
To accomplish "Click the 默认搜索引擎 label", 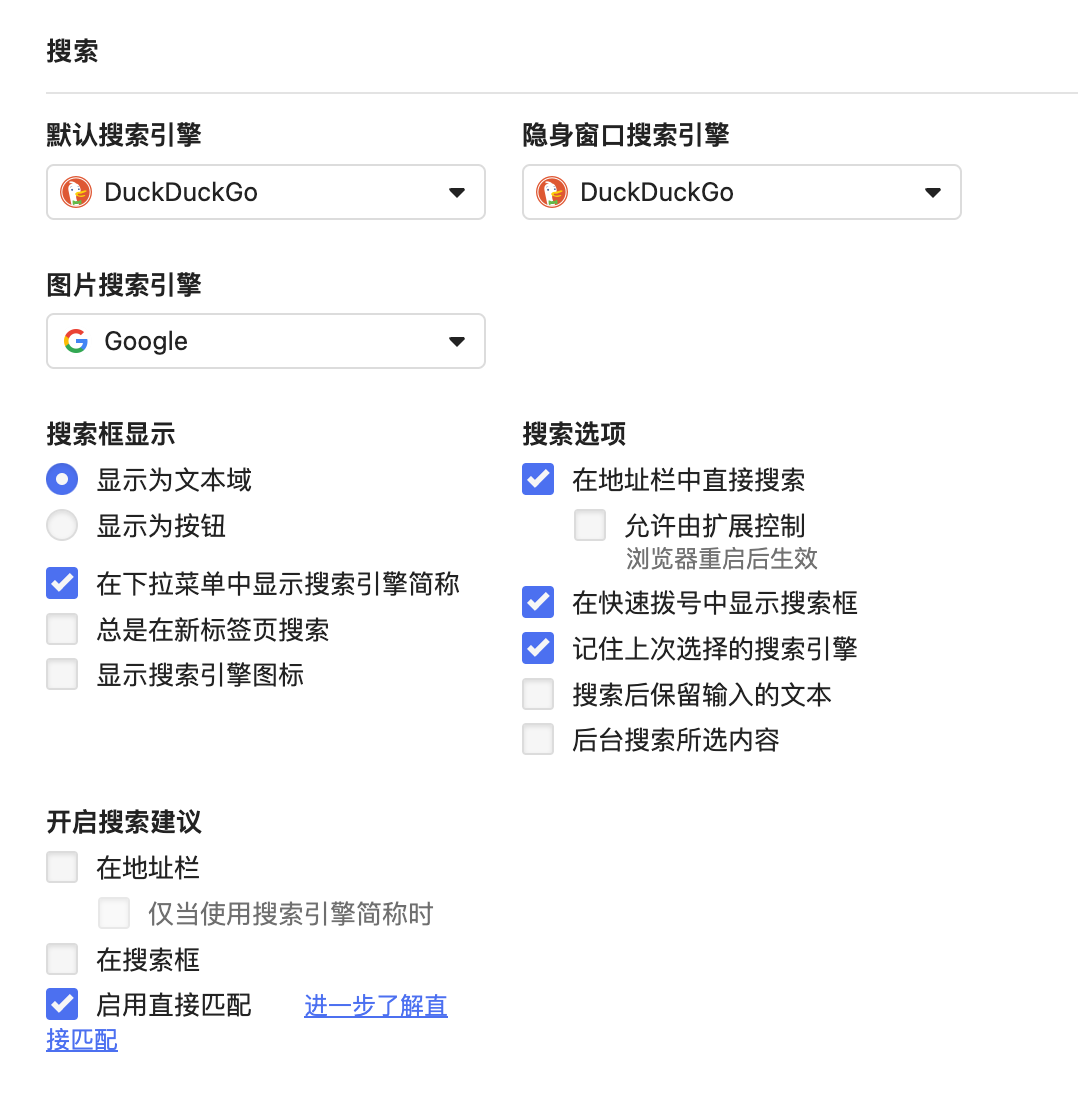I will (x=124, y=135).
